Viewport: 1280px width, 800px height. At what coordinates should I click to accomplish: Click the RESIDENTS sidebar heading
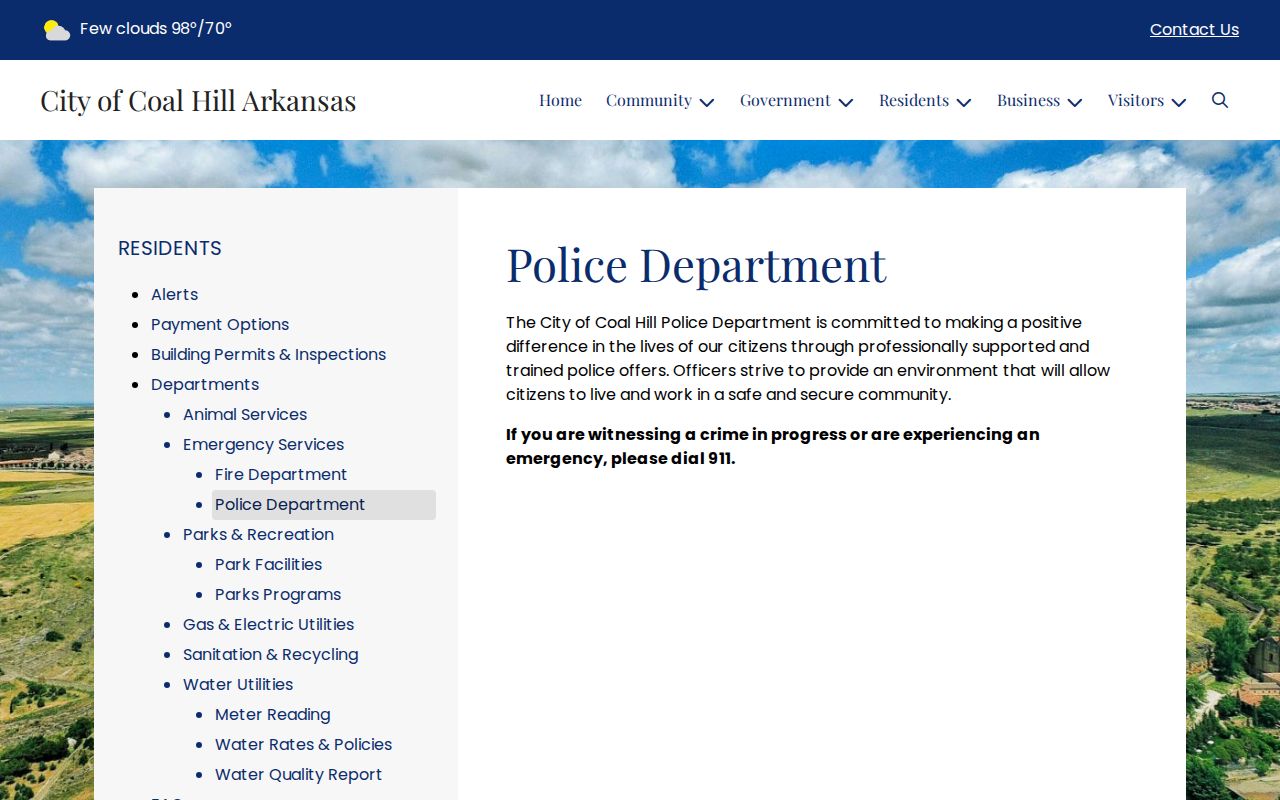[170, 248]
